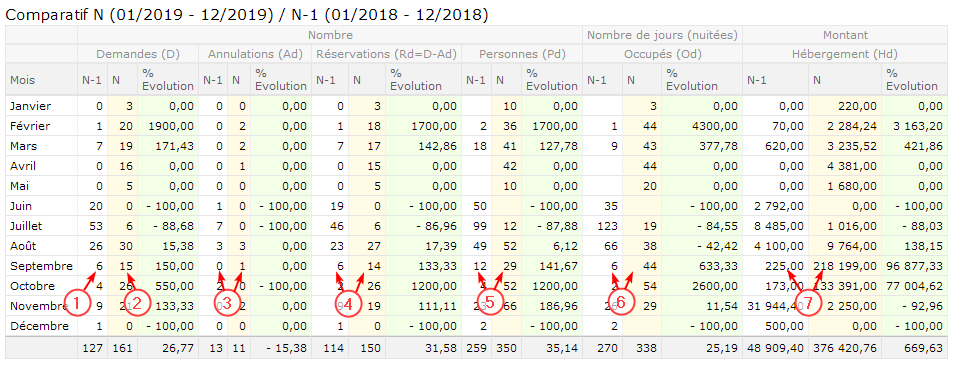Select the Occupés (Od) column header
This screenshot has width=958, height=368.
[662, 54]
